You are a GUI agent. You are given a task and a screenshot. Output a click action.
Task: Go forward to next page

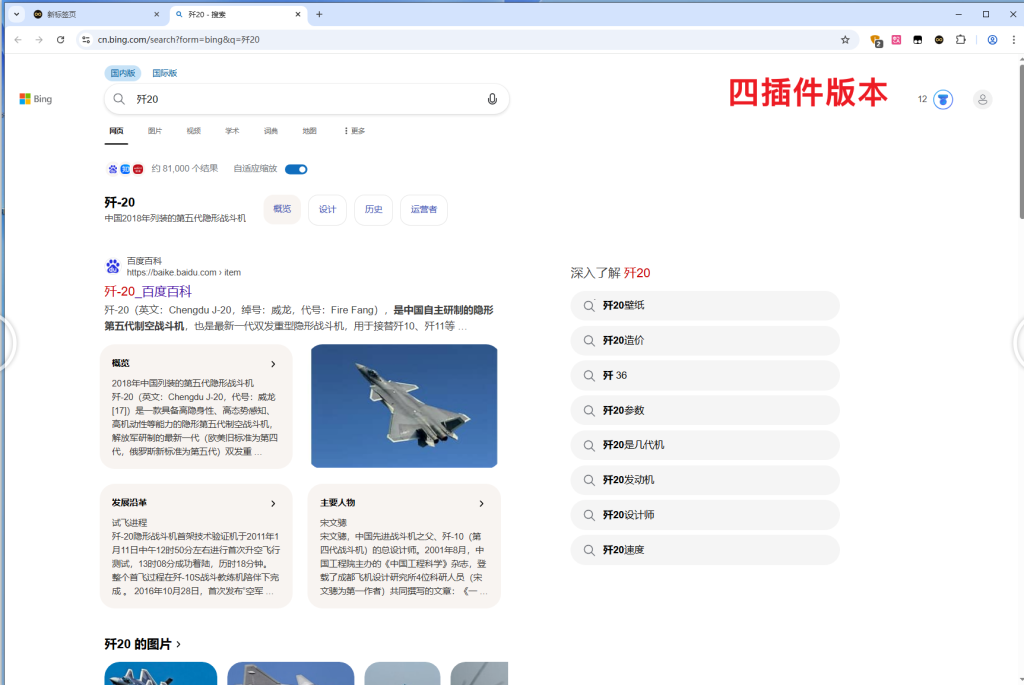point(39,40)
